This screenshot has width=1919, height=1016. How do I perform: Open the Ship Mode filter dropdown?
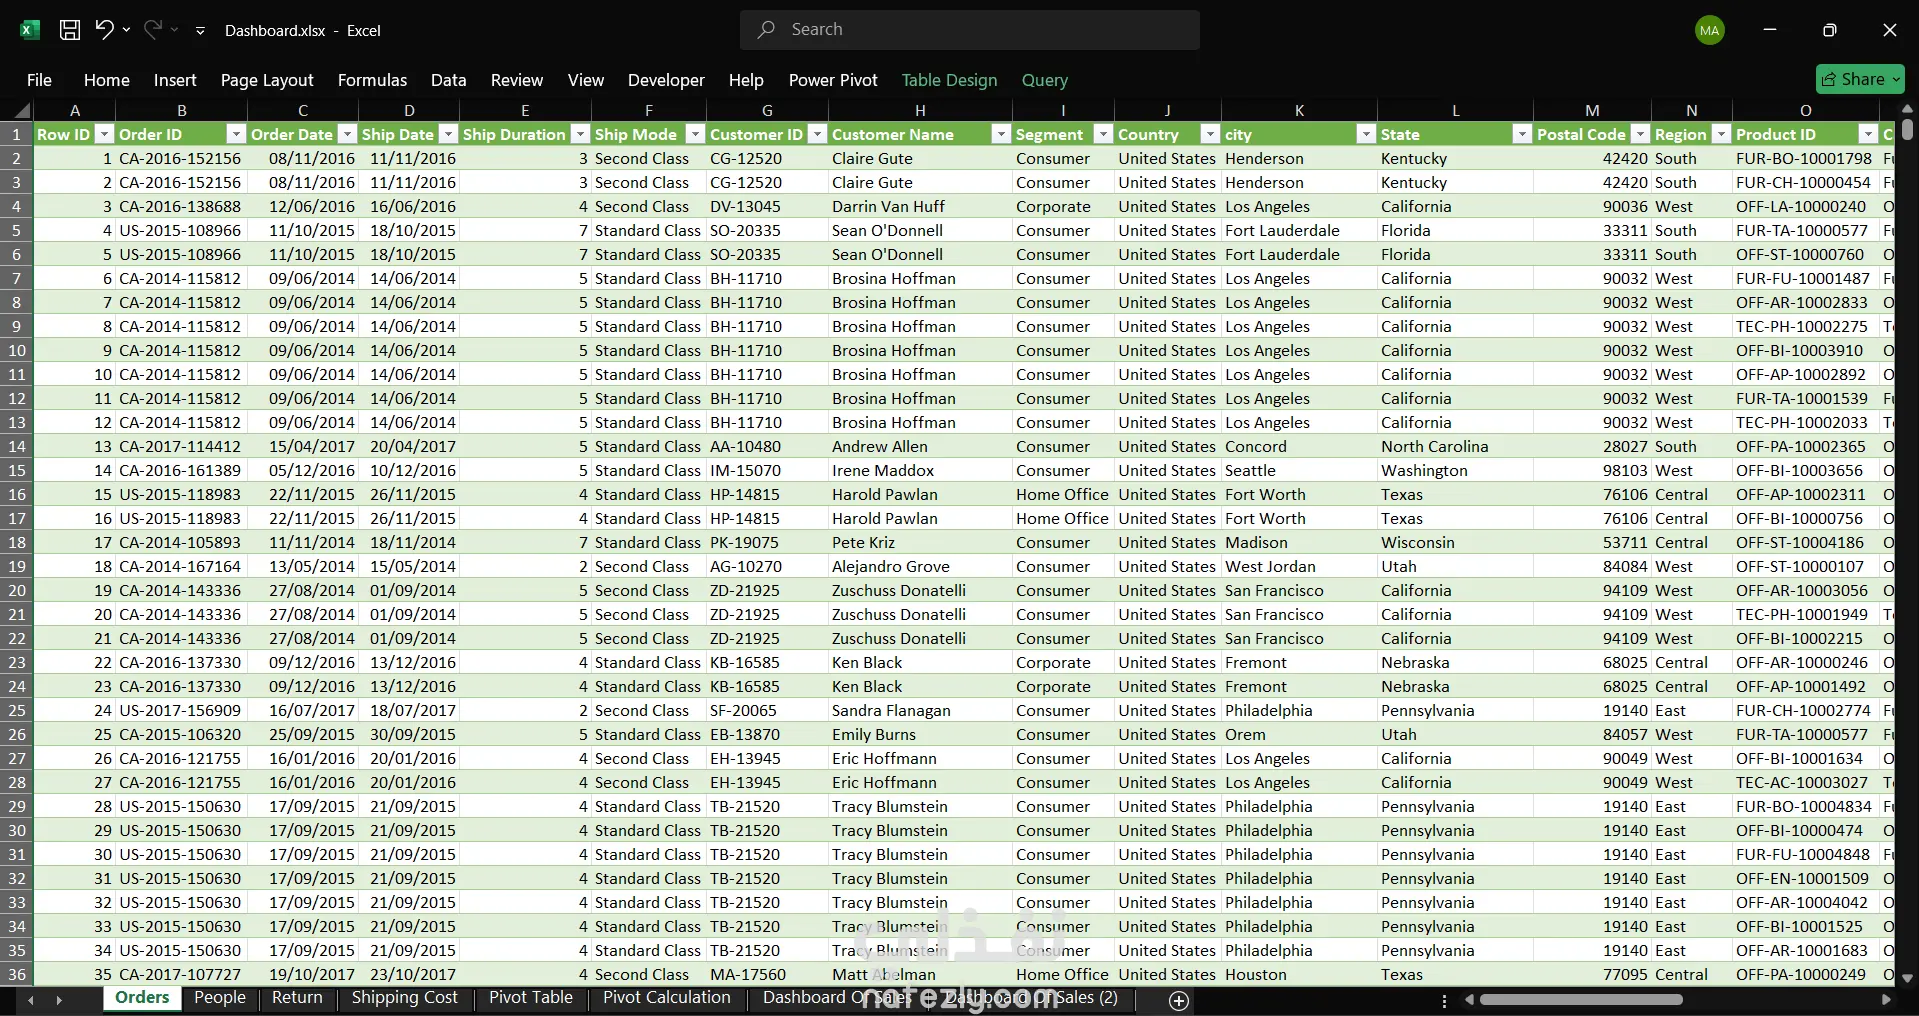pos(695,134)
